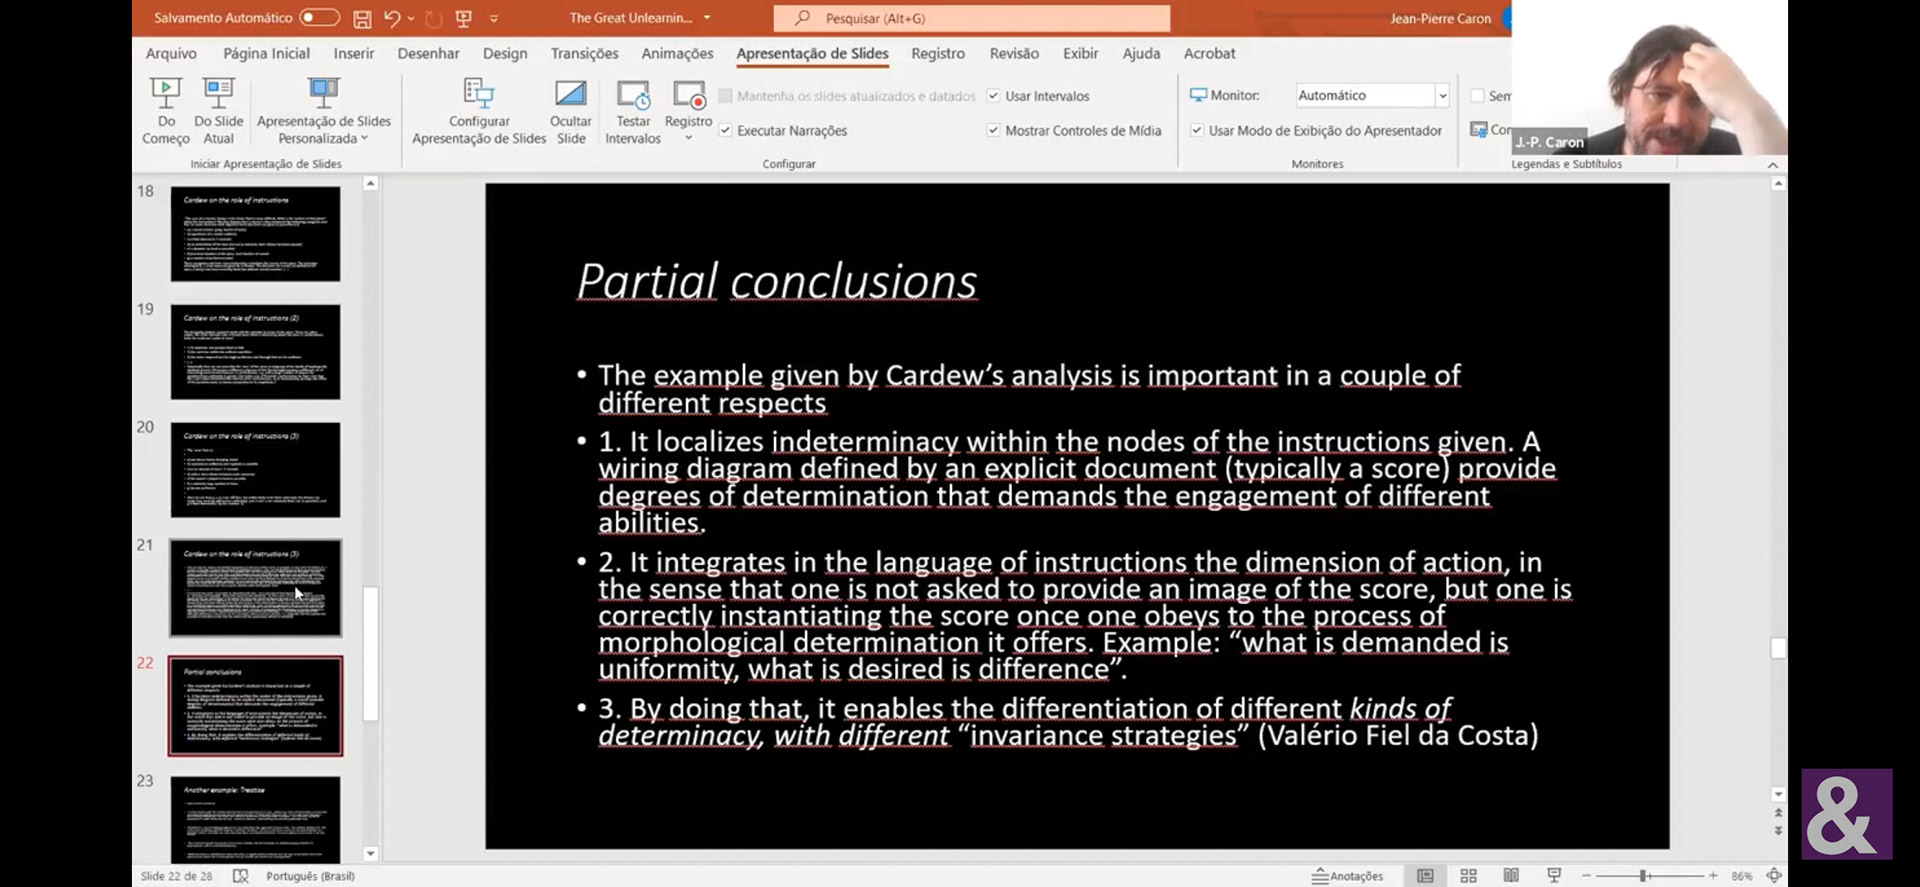Screen dimensions: 1920x887
Task: Open the Ajuda tab
Action: click(x=1141, y=53)
